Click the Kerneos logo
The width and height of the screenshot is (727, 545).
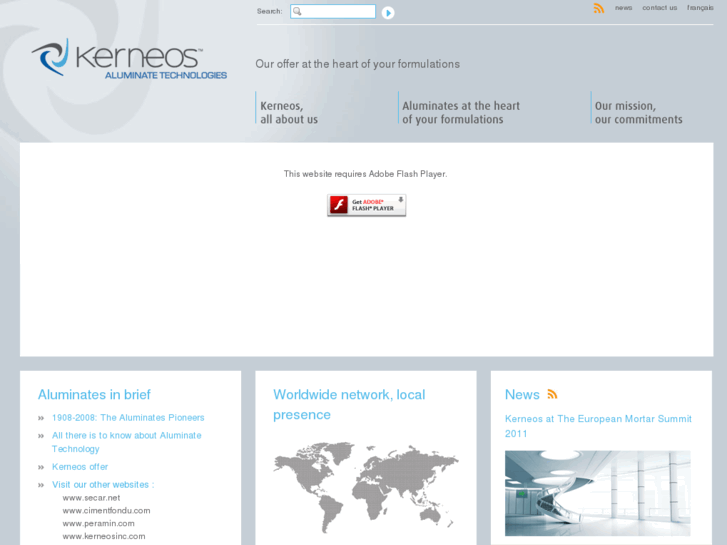[129, 60]
